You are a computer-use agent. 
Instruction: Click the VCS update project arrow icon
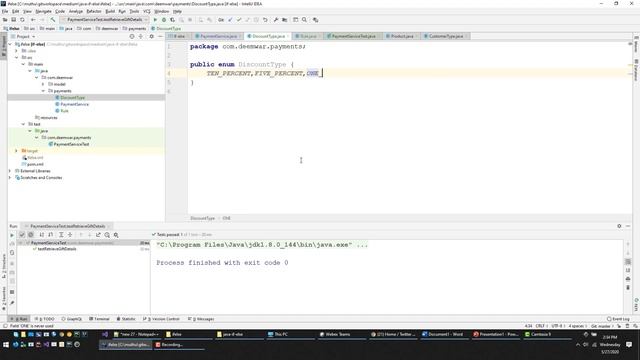pos(230,20)
